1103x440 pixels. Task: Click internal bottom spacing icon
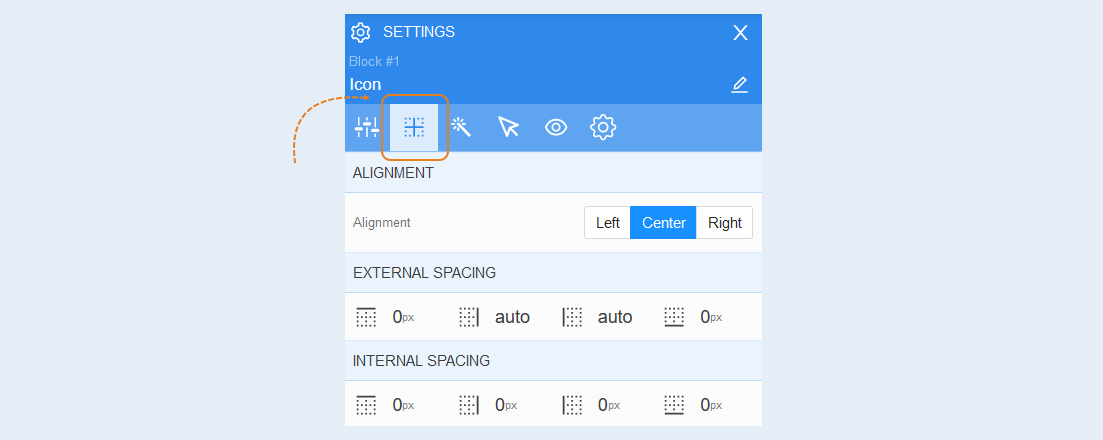point(674,405)
